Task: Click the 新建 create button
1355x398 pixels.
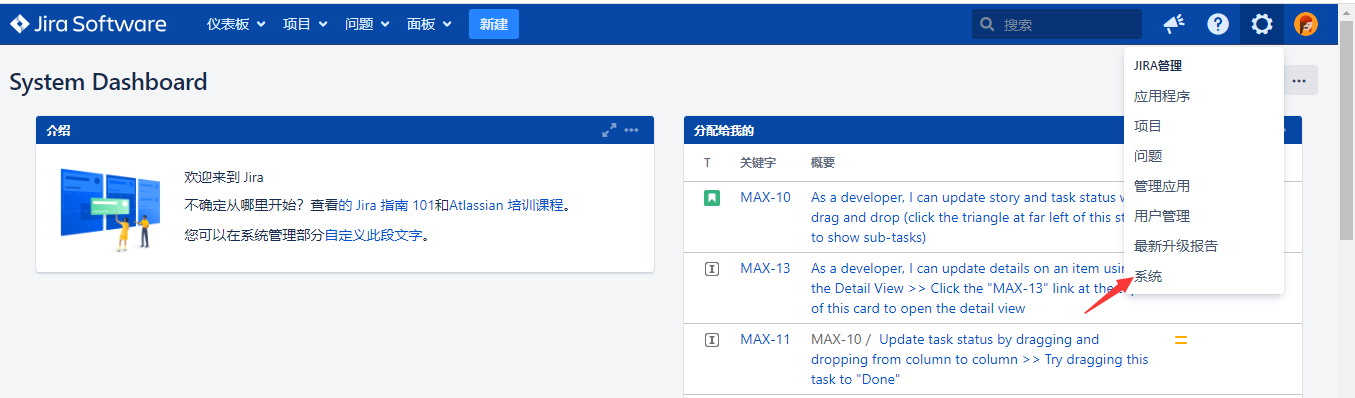Action: (494, 24)
